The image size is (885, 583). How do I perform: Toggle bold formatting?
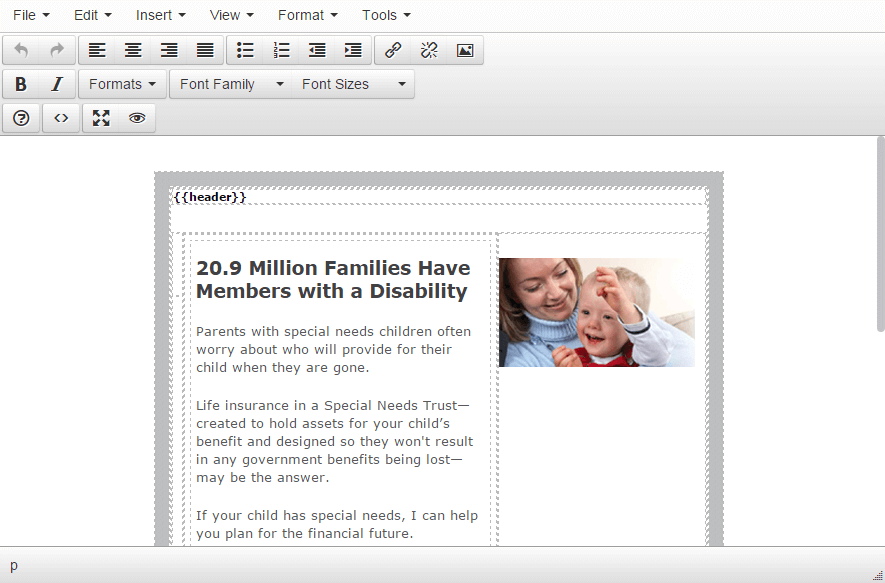[20, 84]
